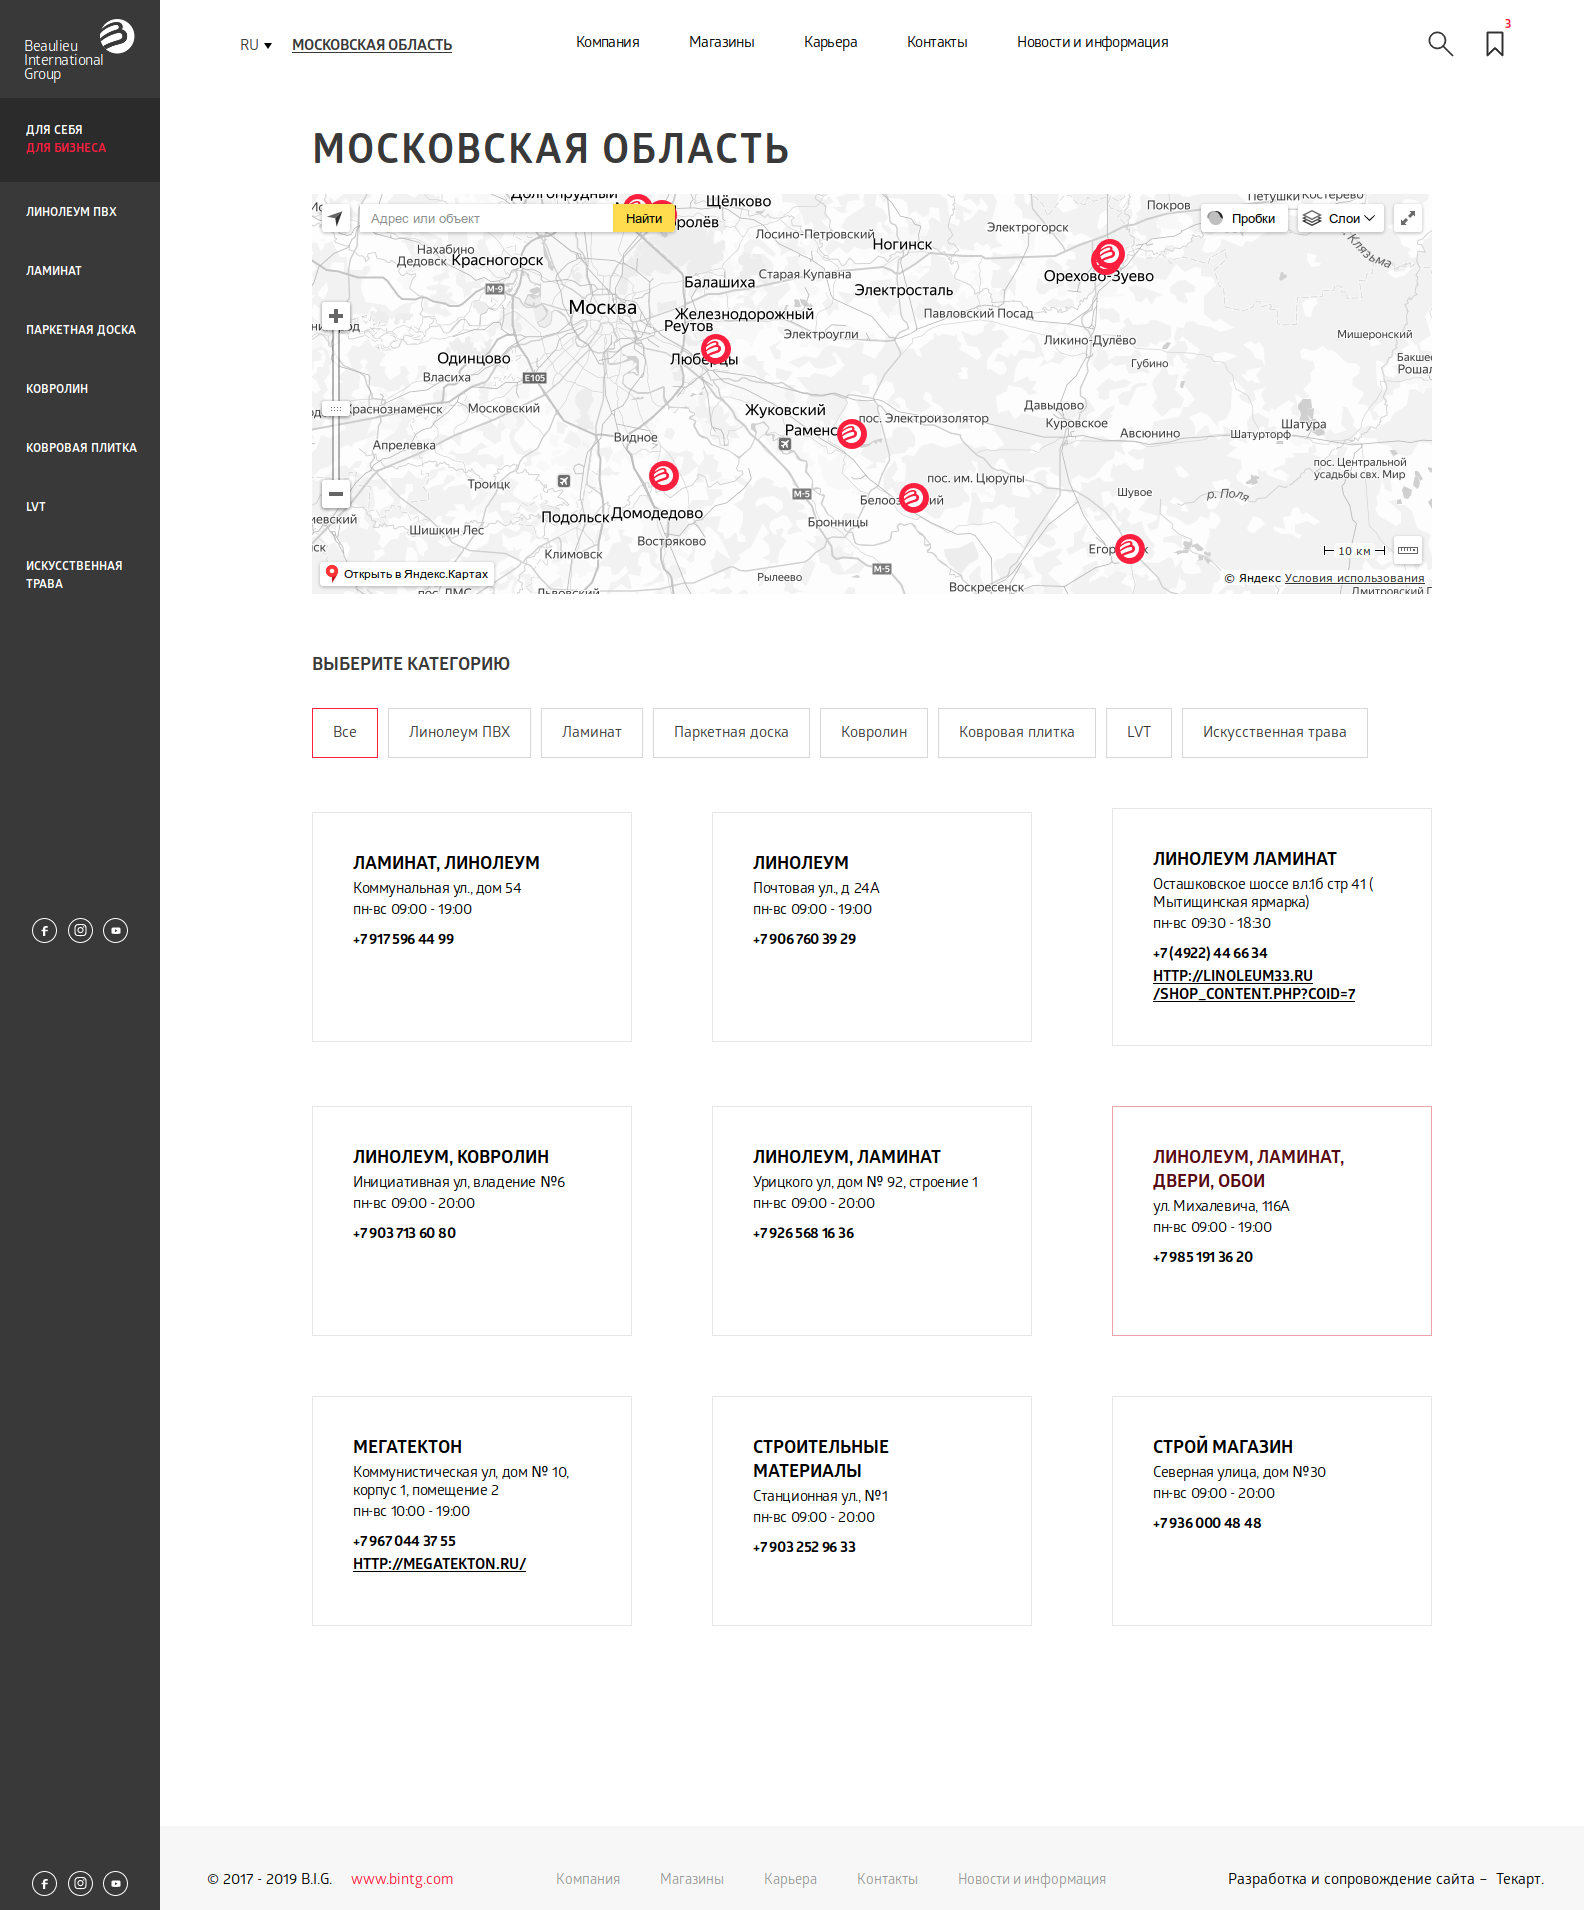The height and width of the screenshot is (1910, 1584).
Task: Open Искусственная трава in sidebar
Action: (x=74, y=575)
